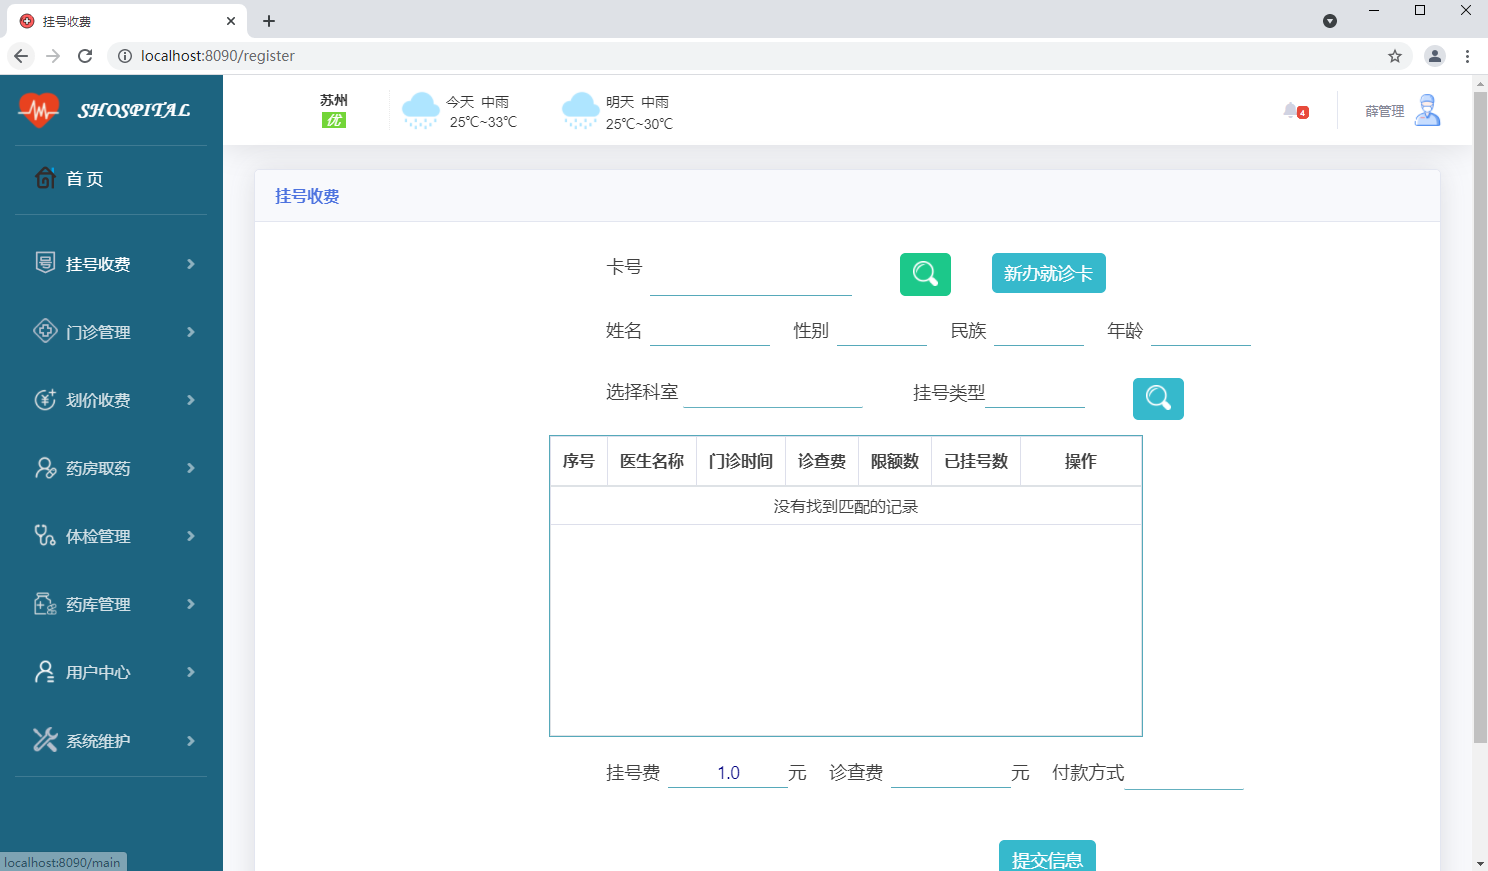Click the 民族 ethnicity field
Image resolution: width=1488 pixels, height=871 pixels.
click(1039, 331)
